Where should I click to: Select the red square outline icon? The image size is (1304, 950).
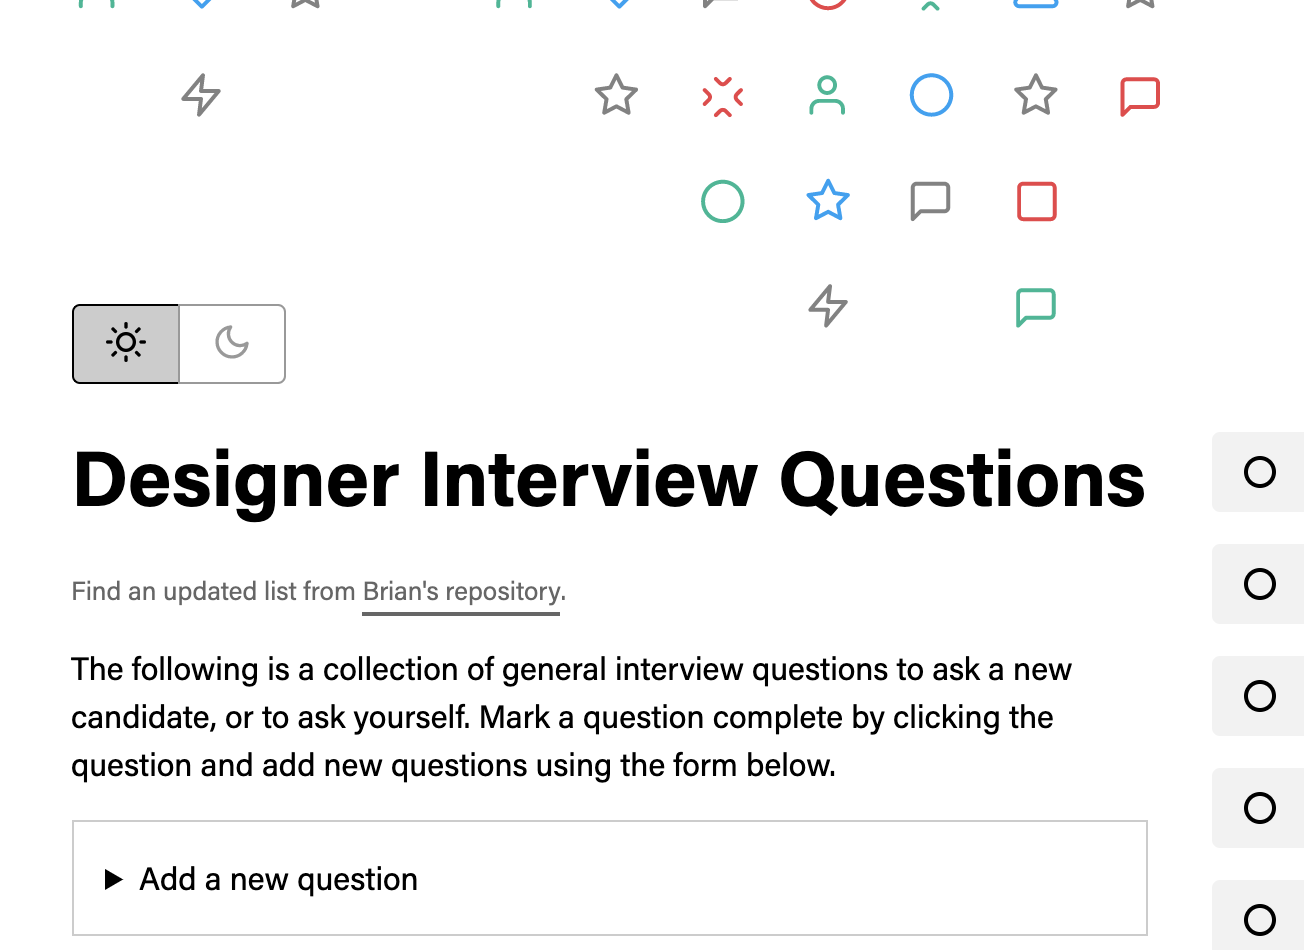tap(1036, 201)
